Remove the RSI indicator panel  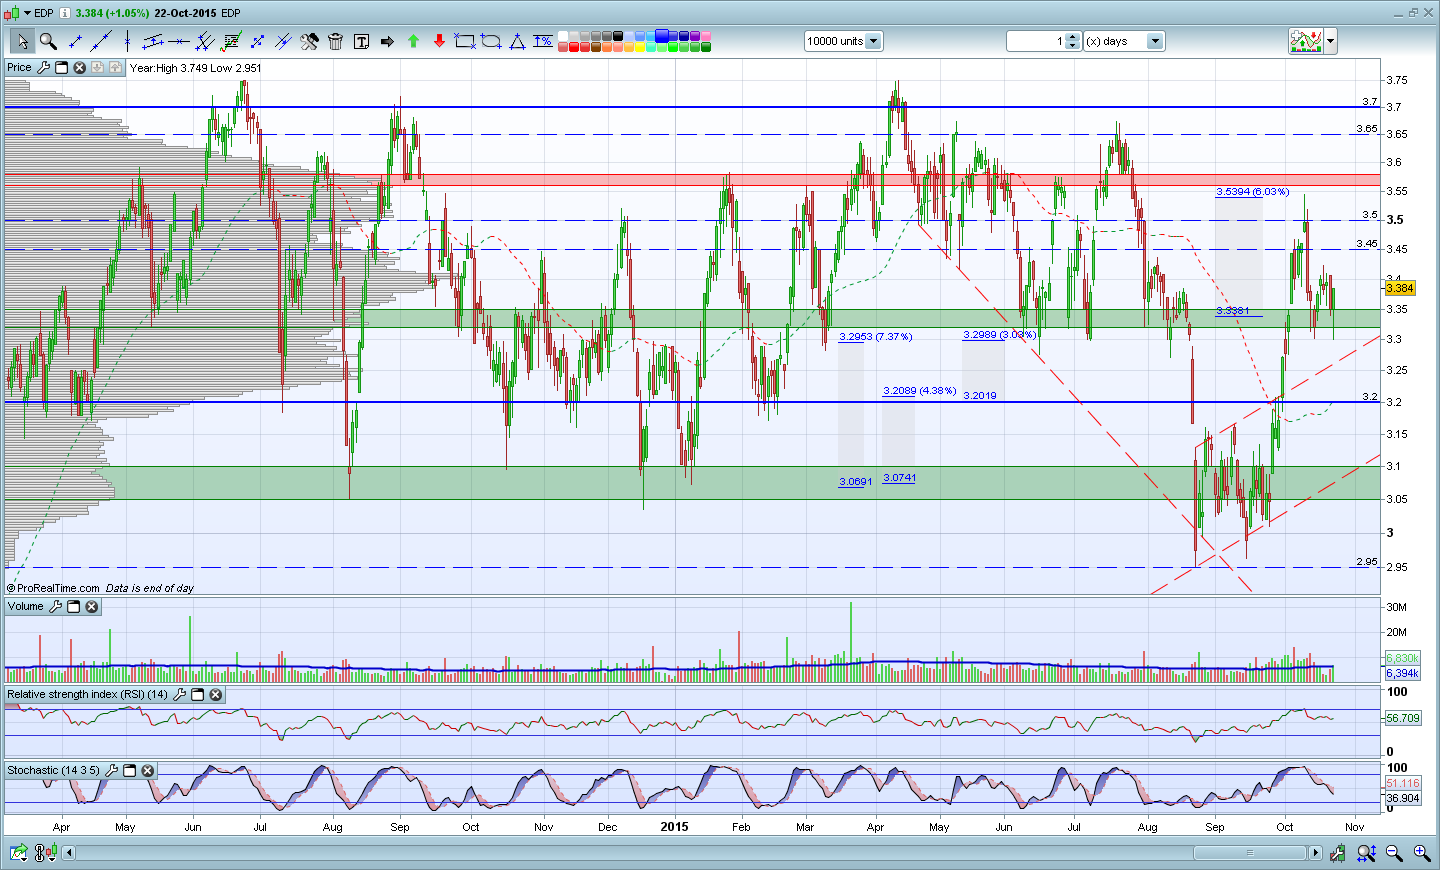(x=215, y=695)
